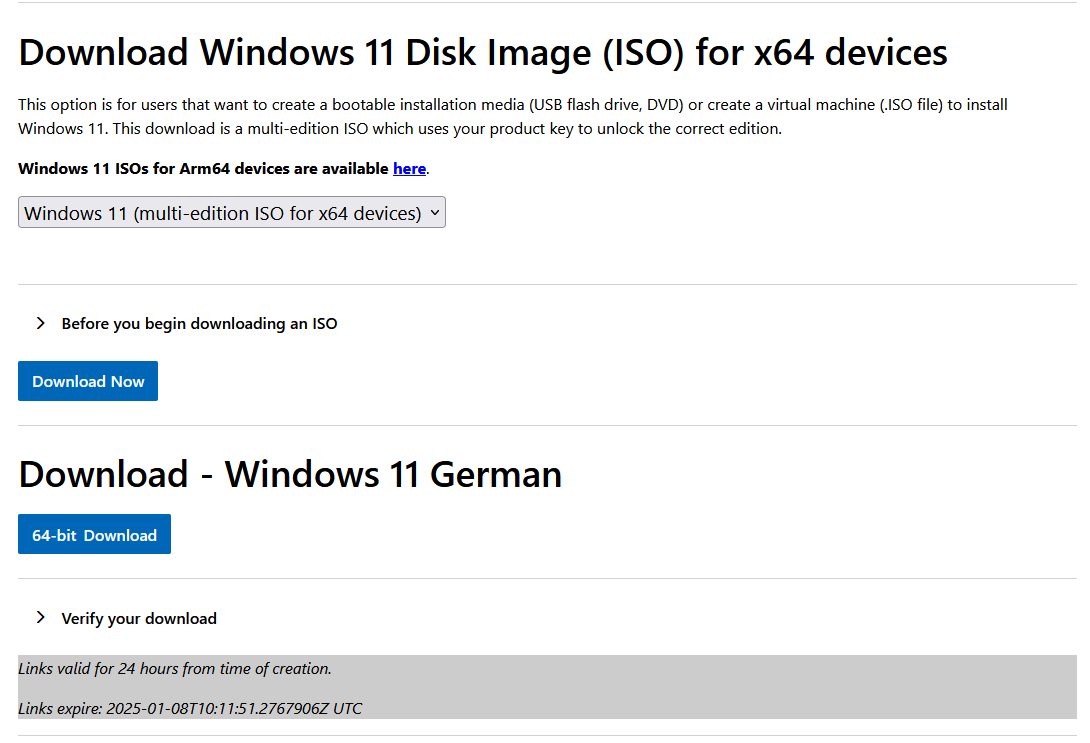
Task: Click the chevron next to "Verify your download"
Action: pos(41,617)
